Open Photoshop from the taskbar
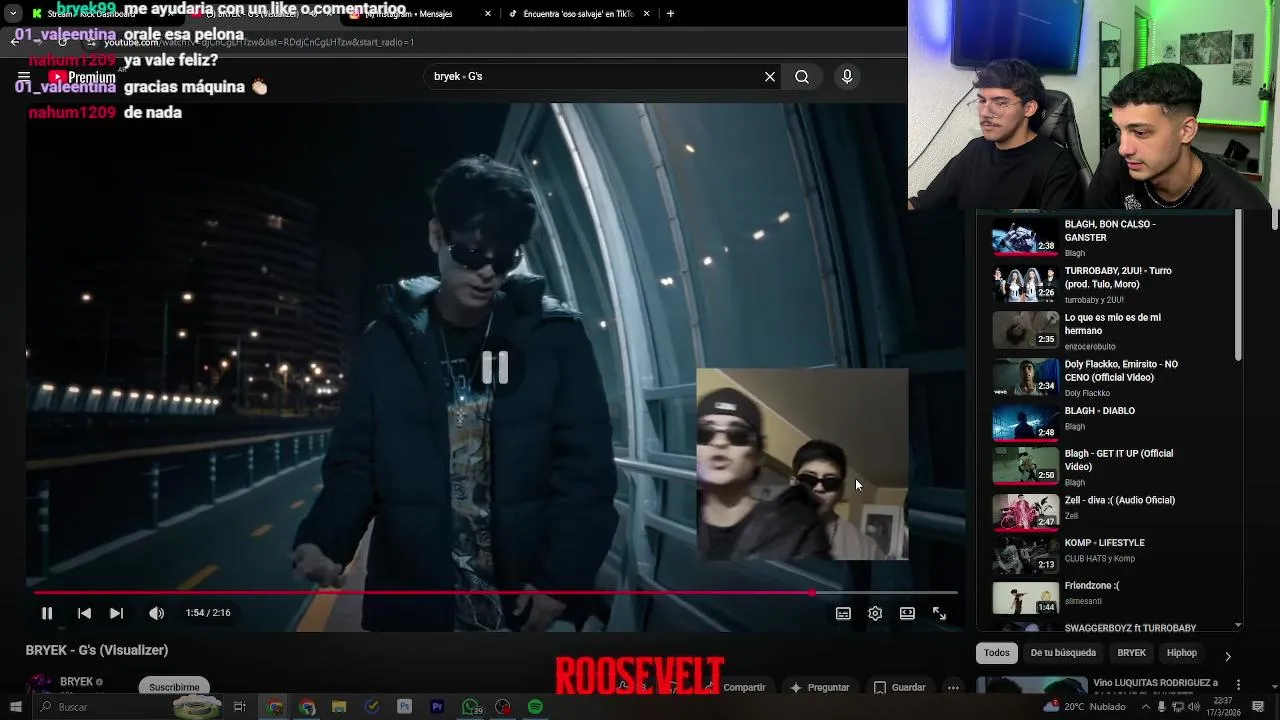Viewport: 1280px width, 720px height. click(404, 707)
